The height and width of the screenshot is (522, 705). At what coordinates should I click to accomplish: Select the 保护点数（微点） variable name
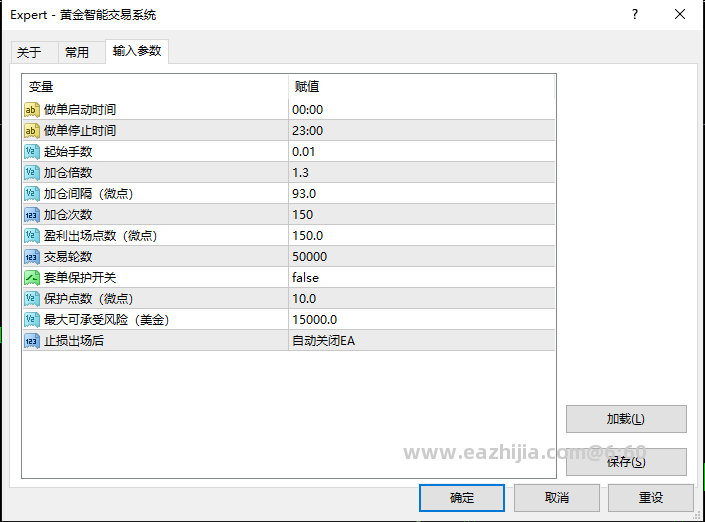click(88, 299)
